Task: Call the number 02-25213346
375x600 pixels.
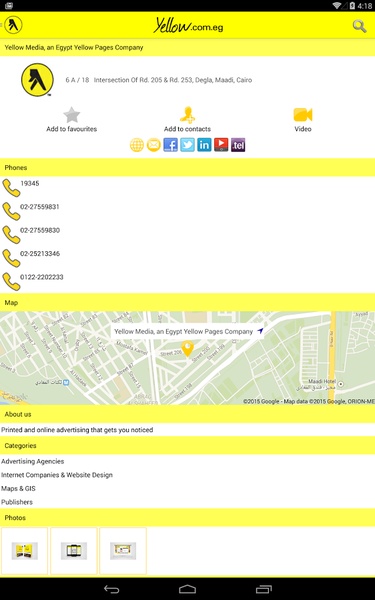Action: click(x=40, y=253)
